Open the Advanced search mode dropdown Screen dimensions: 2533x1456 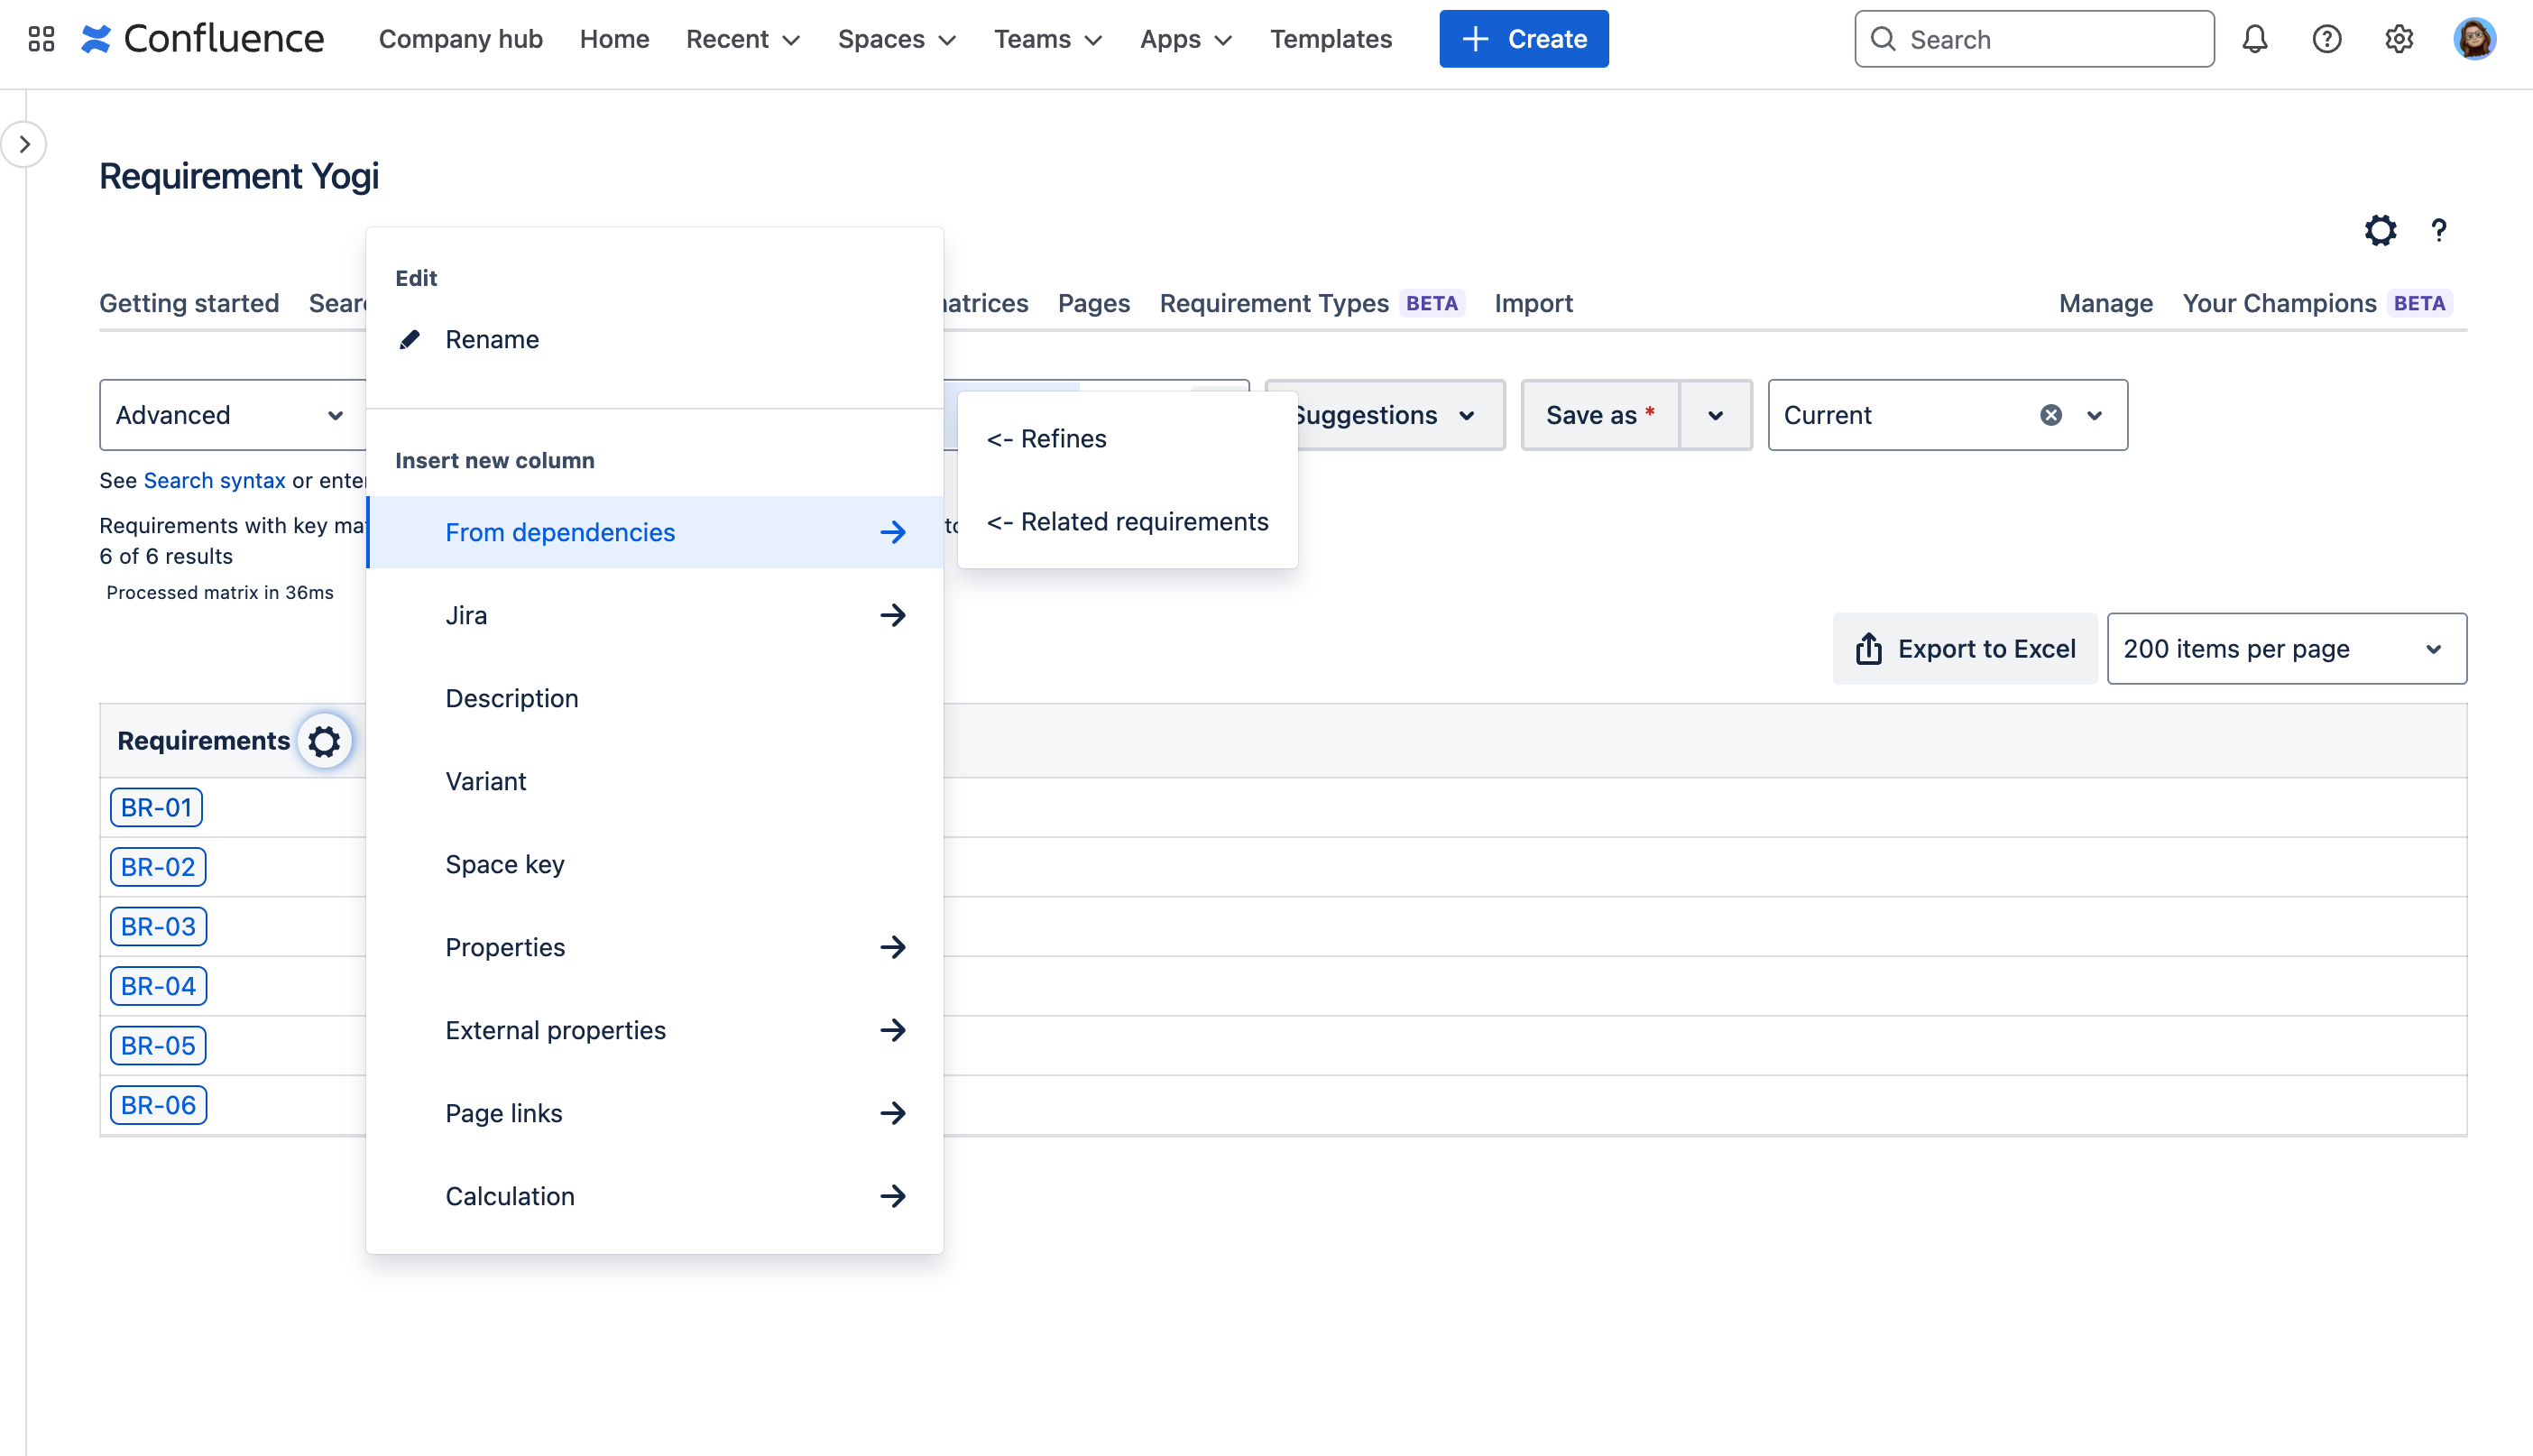[230, 415]
